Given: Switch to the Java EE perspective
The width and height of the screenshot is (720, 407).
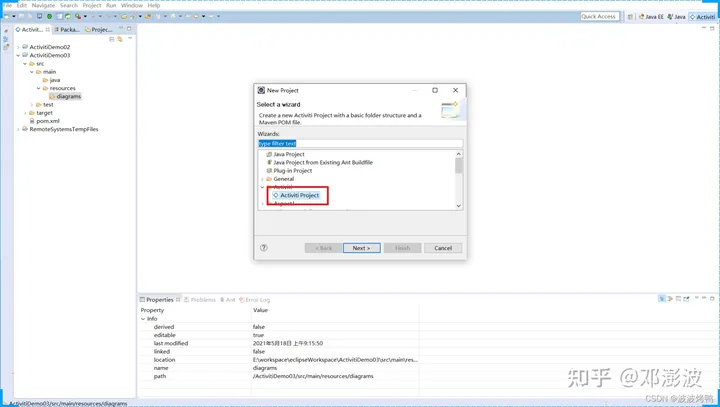Looking at the screenshot, I should (x=651, y=17).
